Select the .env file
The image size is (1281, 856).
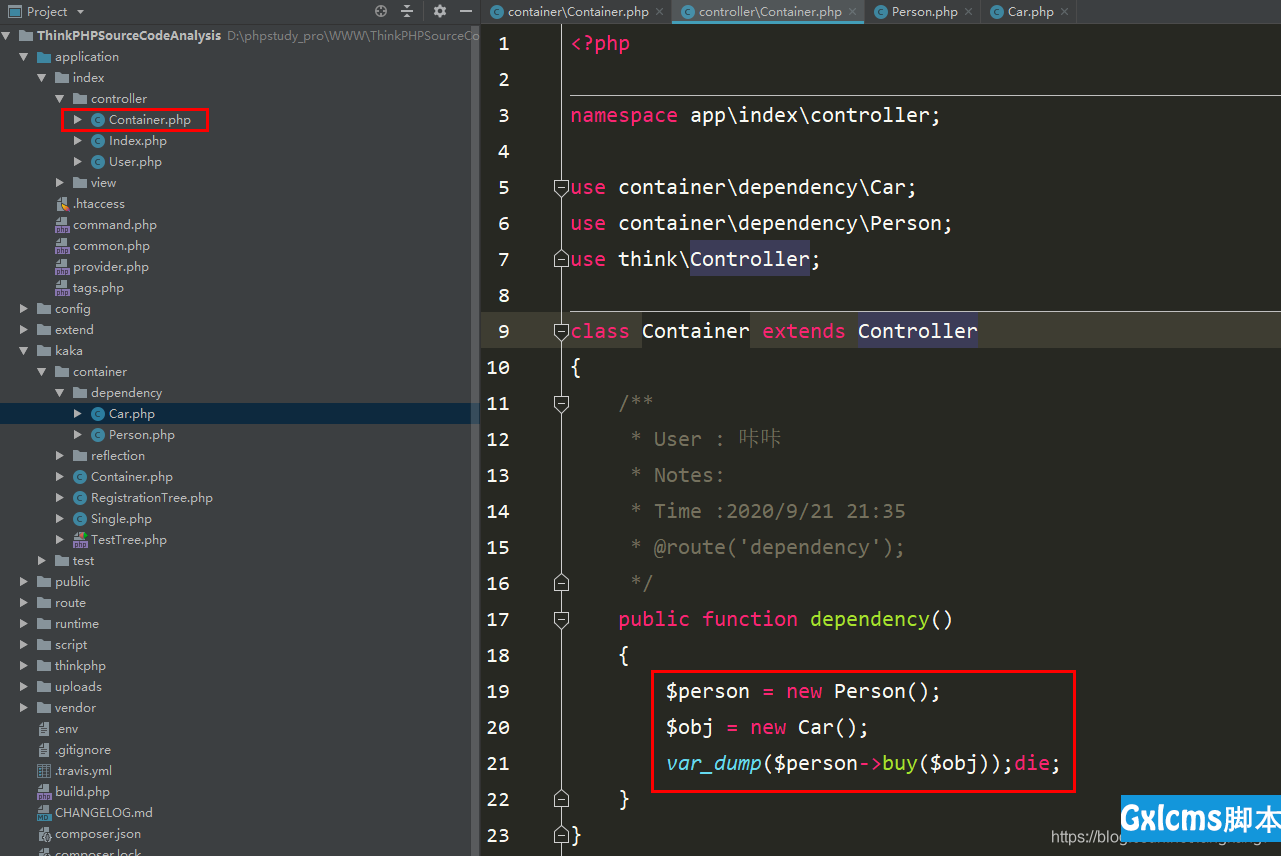click(66, 729)
